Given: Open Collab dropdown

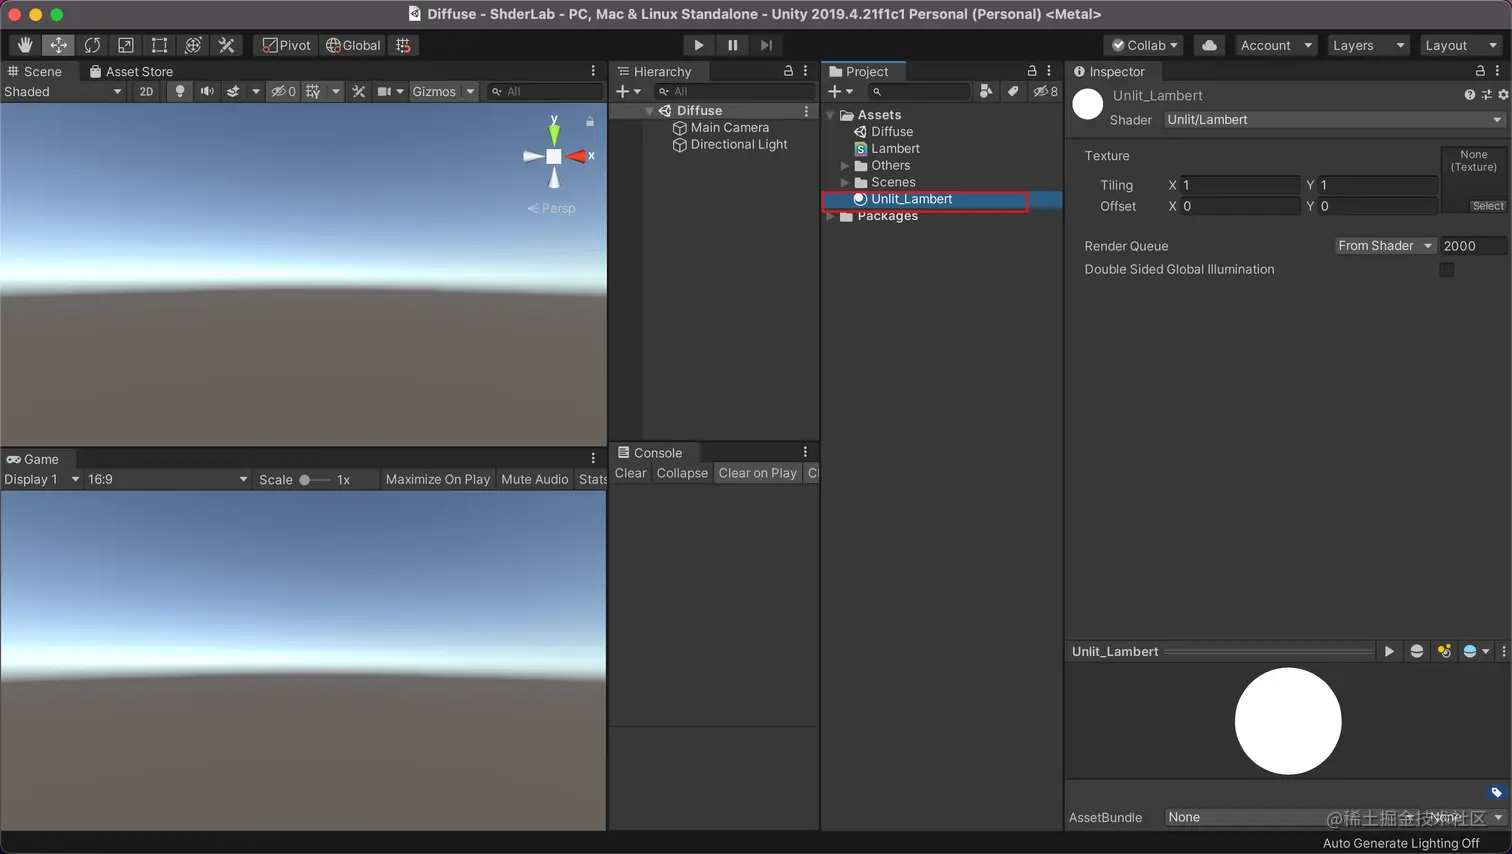Looking at the screenshot, I should click(1145, 45).
